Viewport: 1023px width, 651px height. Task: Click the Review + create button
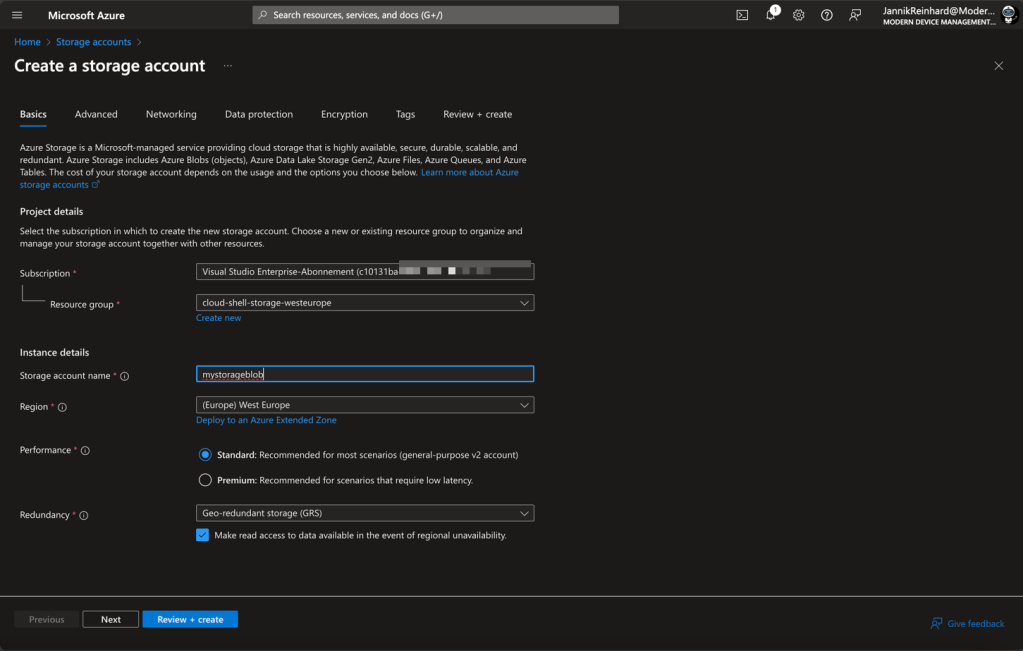click(x=190, y=619)
